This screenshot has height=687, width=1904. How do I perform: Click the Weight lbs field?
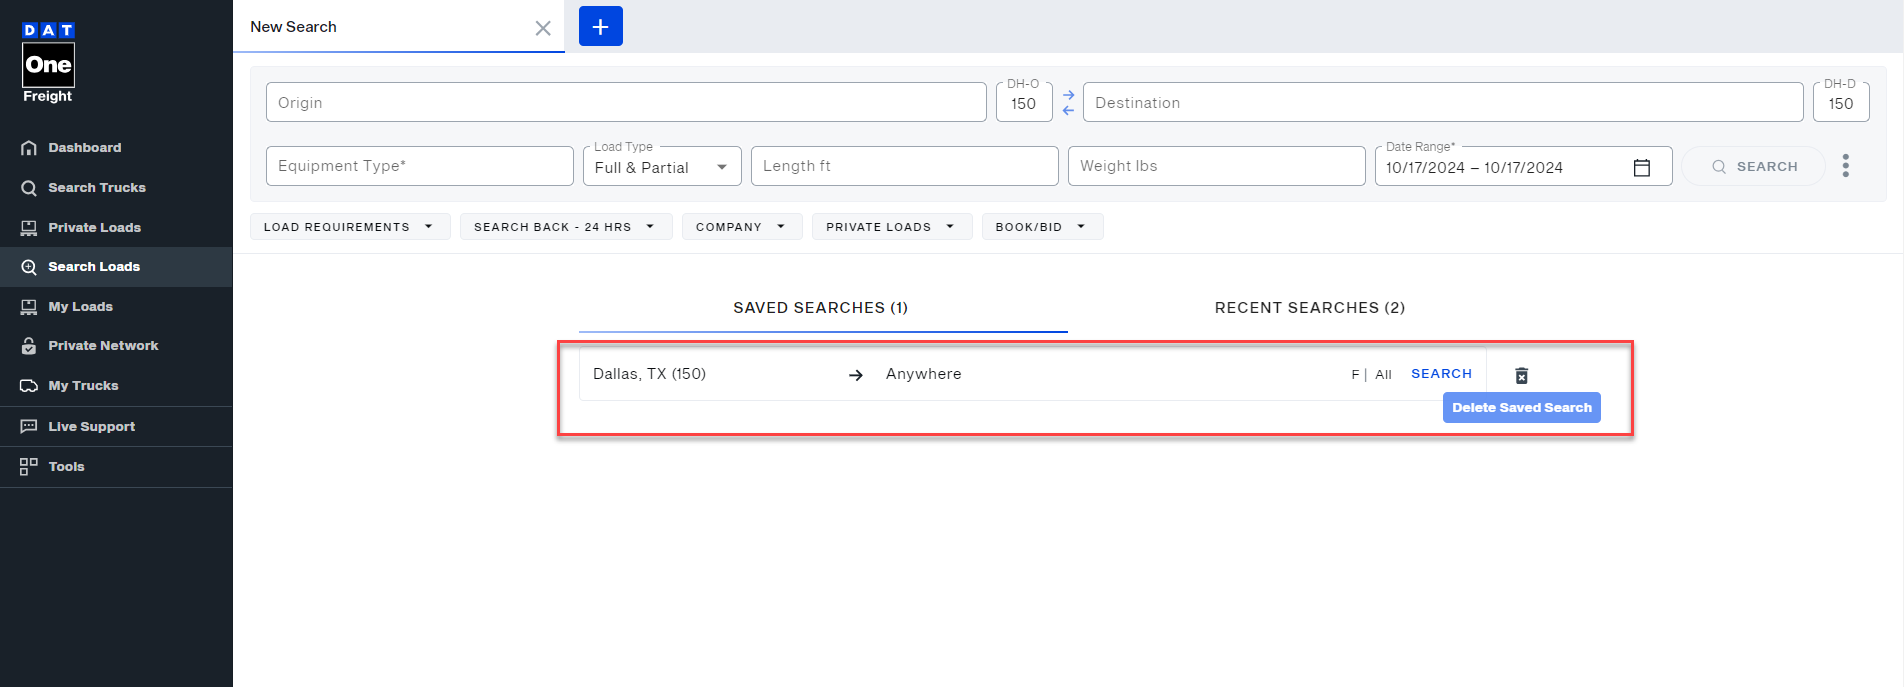[x=1217, y=166]
